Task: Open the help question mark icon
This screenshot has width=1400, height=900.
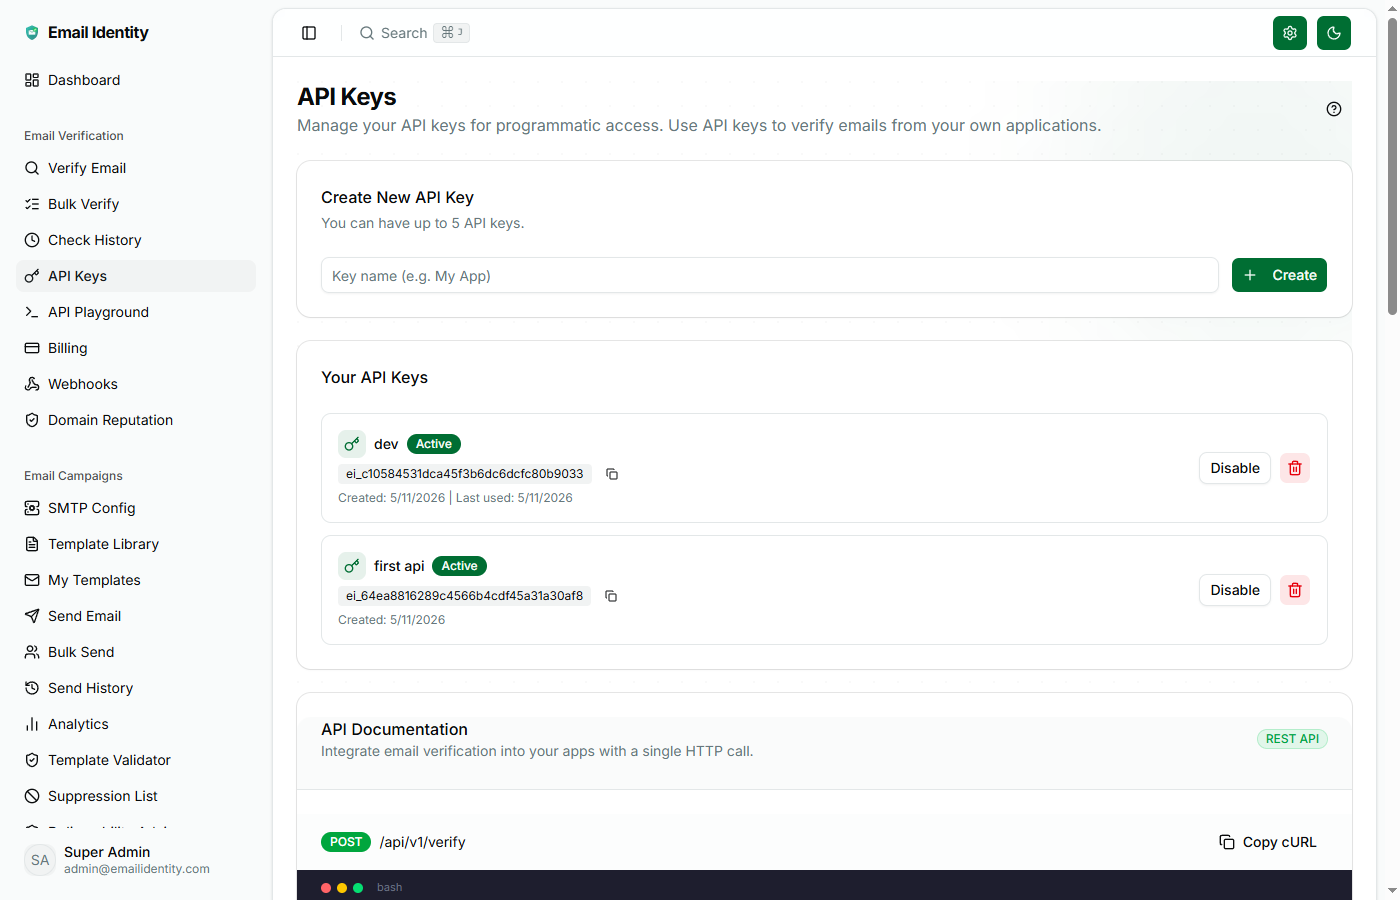Action: (x=1334, y=109)
